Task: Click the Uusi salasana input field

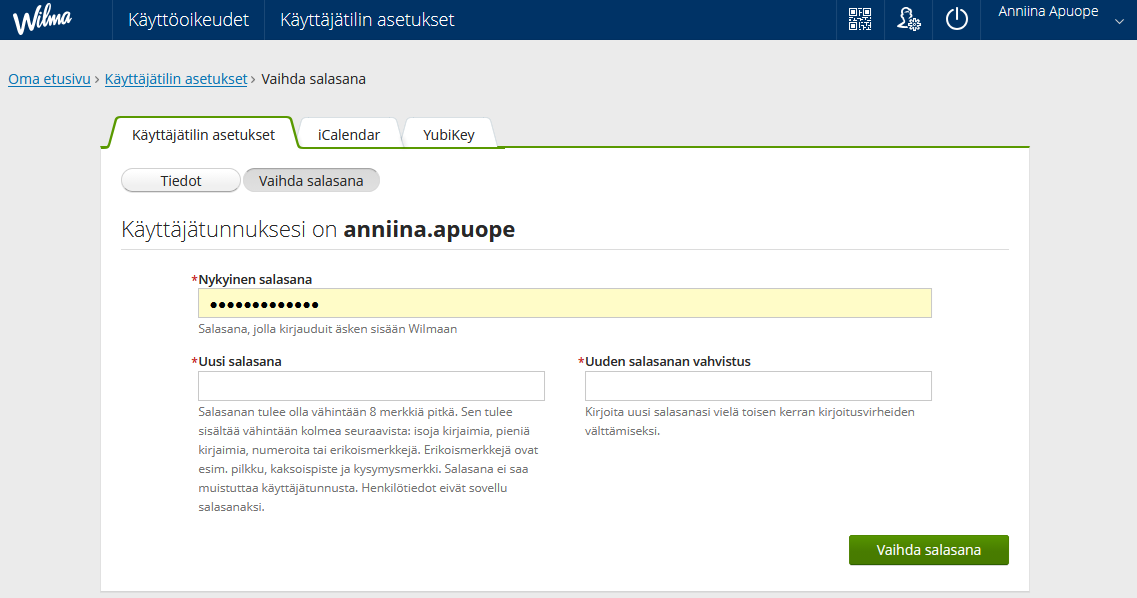Action: (371, 386)
